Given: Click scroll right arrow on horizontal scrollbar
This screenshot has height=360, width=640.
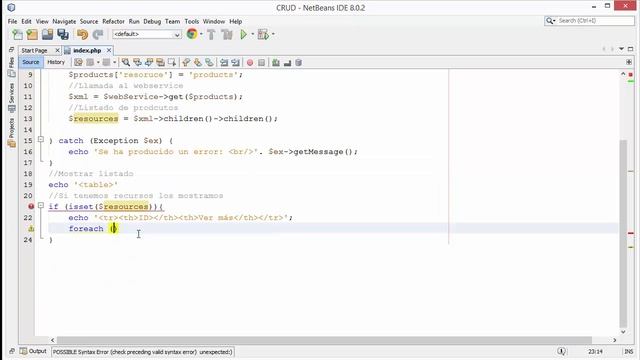Looking at the screenshot, I should 615,340.
